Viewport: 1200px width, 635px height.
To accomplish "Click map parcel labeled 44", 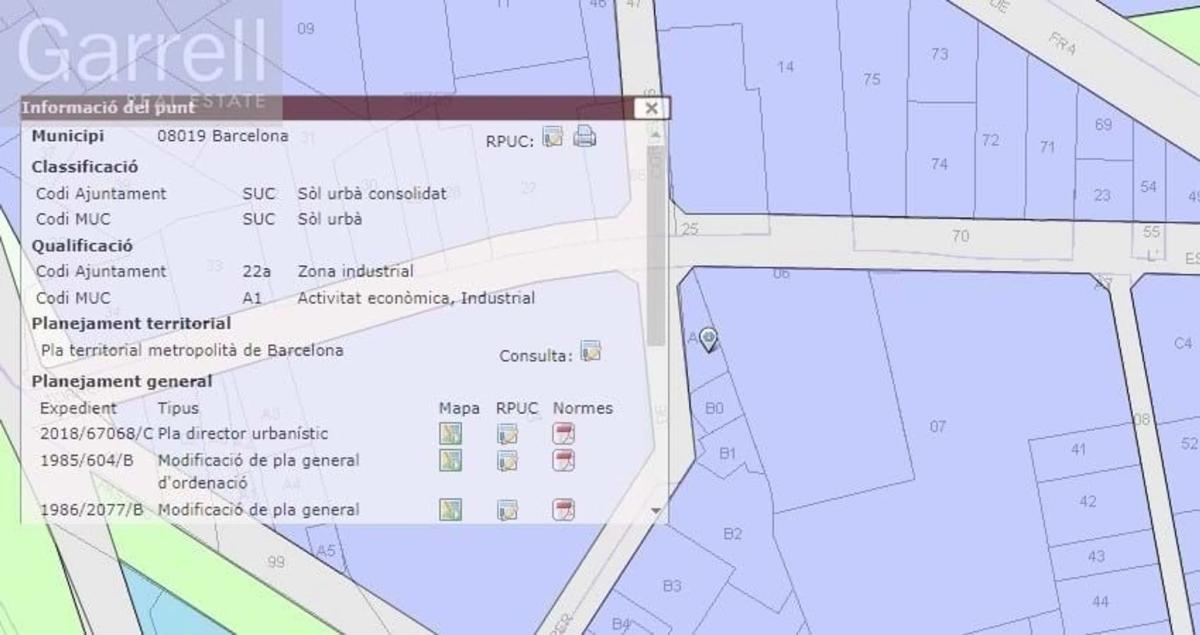I will point(1101,601).
